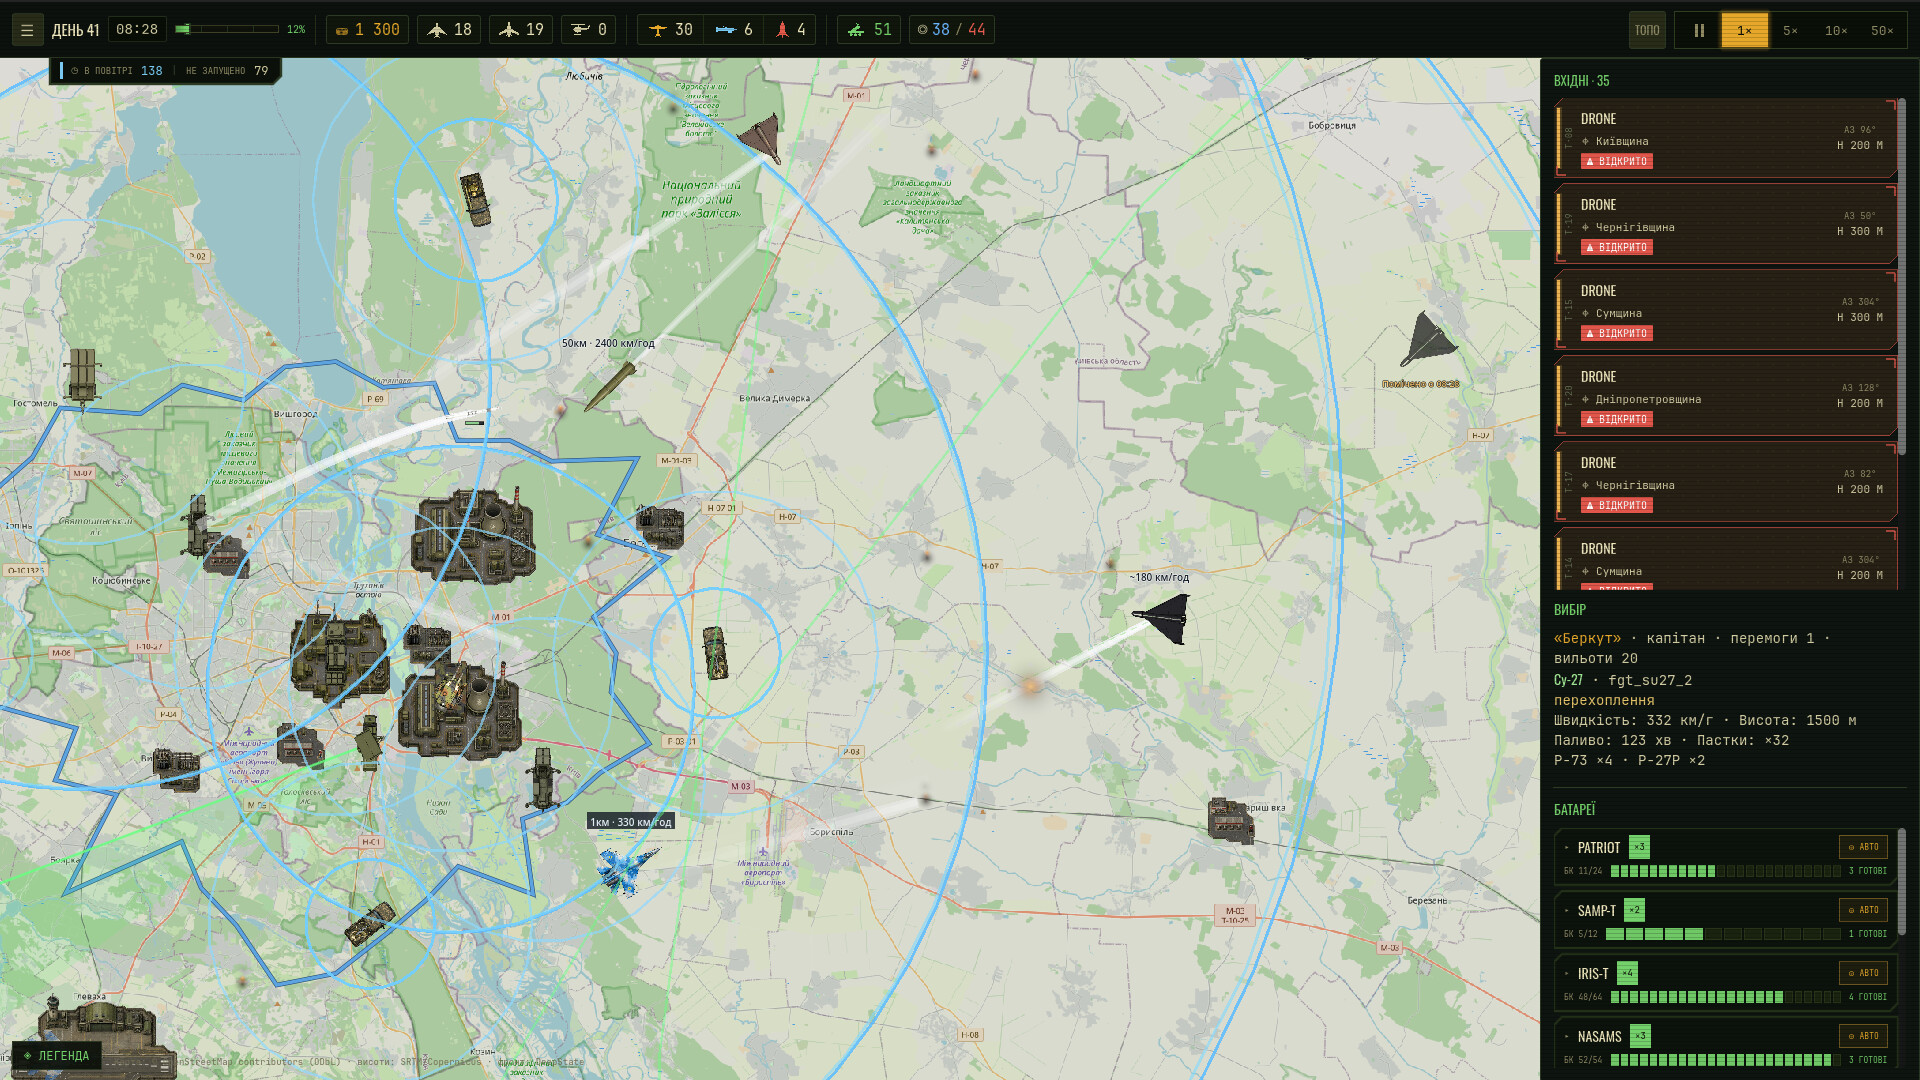Click the 1км · 330 км/год speed tag
1920x1080 pixels.
pyautogui.click(x=631, y=822)
